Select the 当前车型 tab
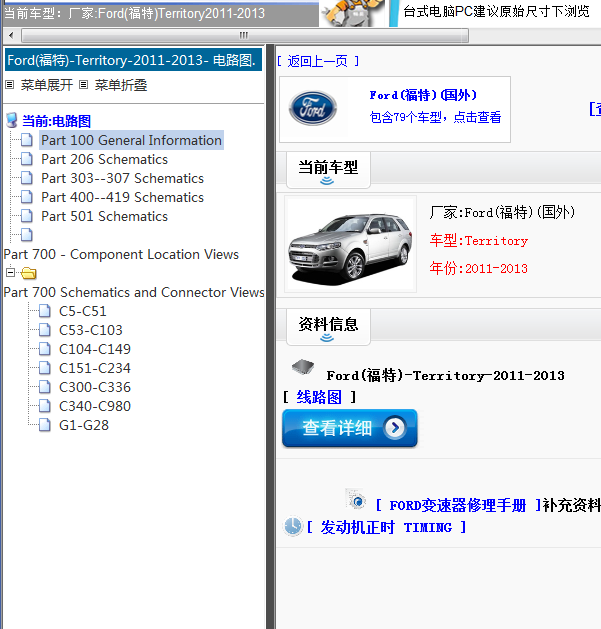Screen dimensions: 601x629 click(x=328, y=170)
